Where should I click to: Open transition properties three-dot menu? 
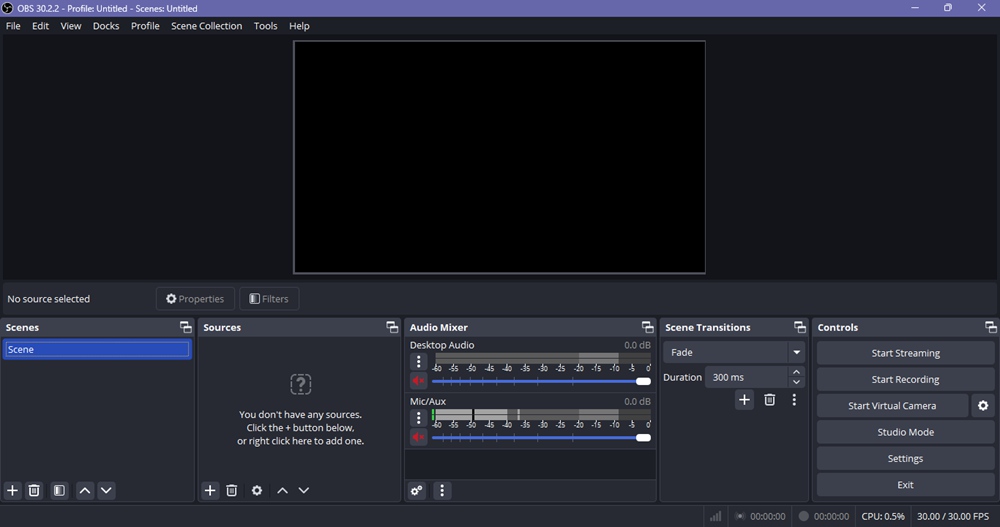coord(794,400)
